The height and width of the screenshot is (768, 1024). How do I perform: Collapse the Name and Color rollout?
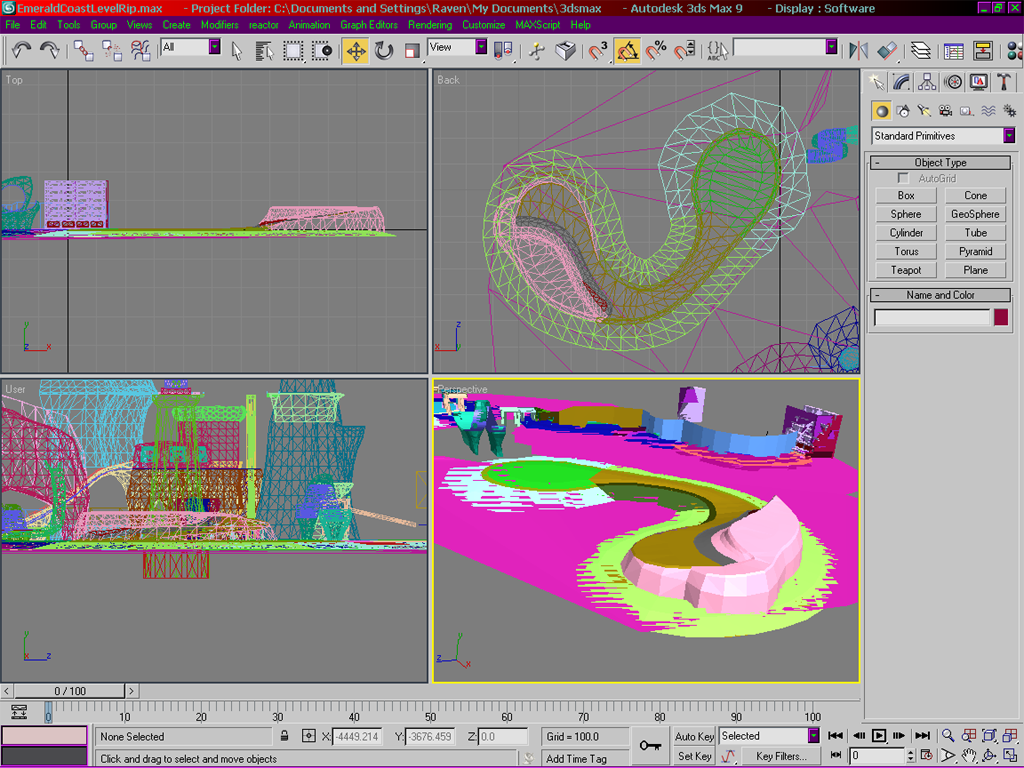point(940,295)
